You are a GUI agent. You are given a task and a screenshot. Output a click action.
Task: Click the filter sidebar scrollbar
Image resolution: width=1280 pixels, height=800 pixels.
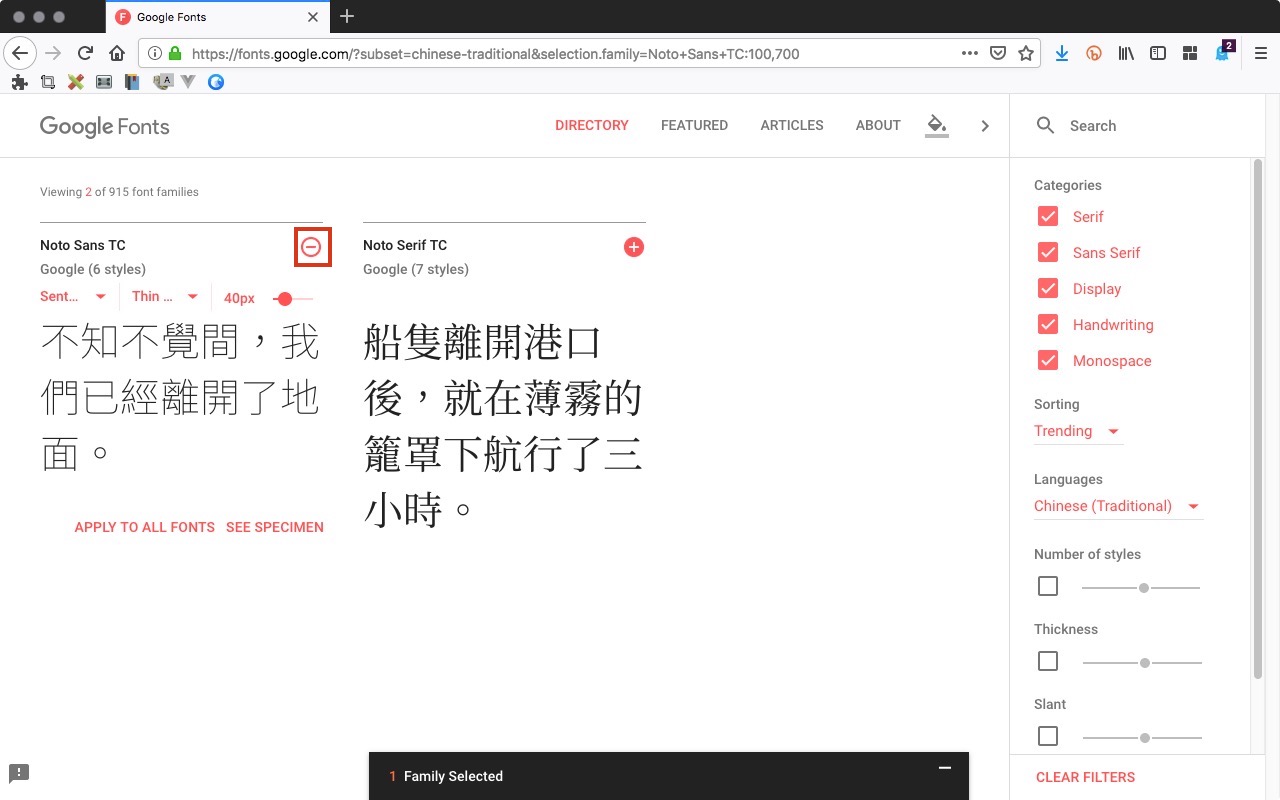1258,420
